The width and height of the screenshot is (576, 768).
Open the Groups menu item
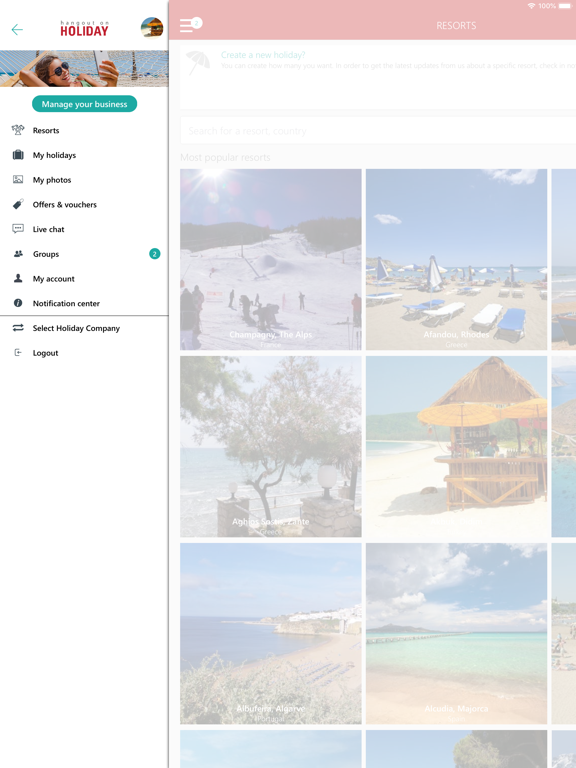pos(46,254)
